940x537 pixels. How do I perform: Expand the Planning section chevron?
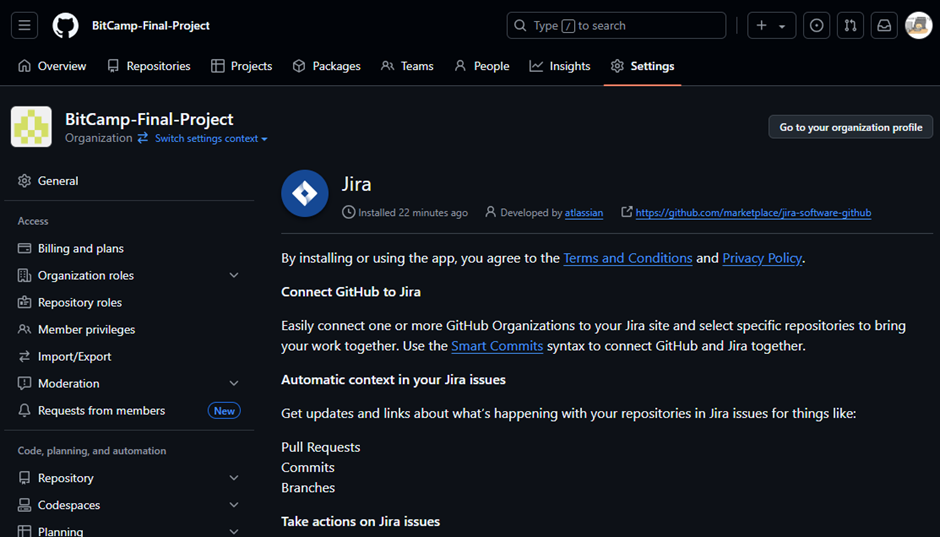coord(234,531)
